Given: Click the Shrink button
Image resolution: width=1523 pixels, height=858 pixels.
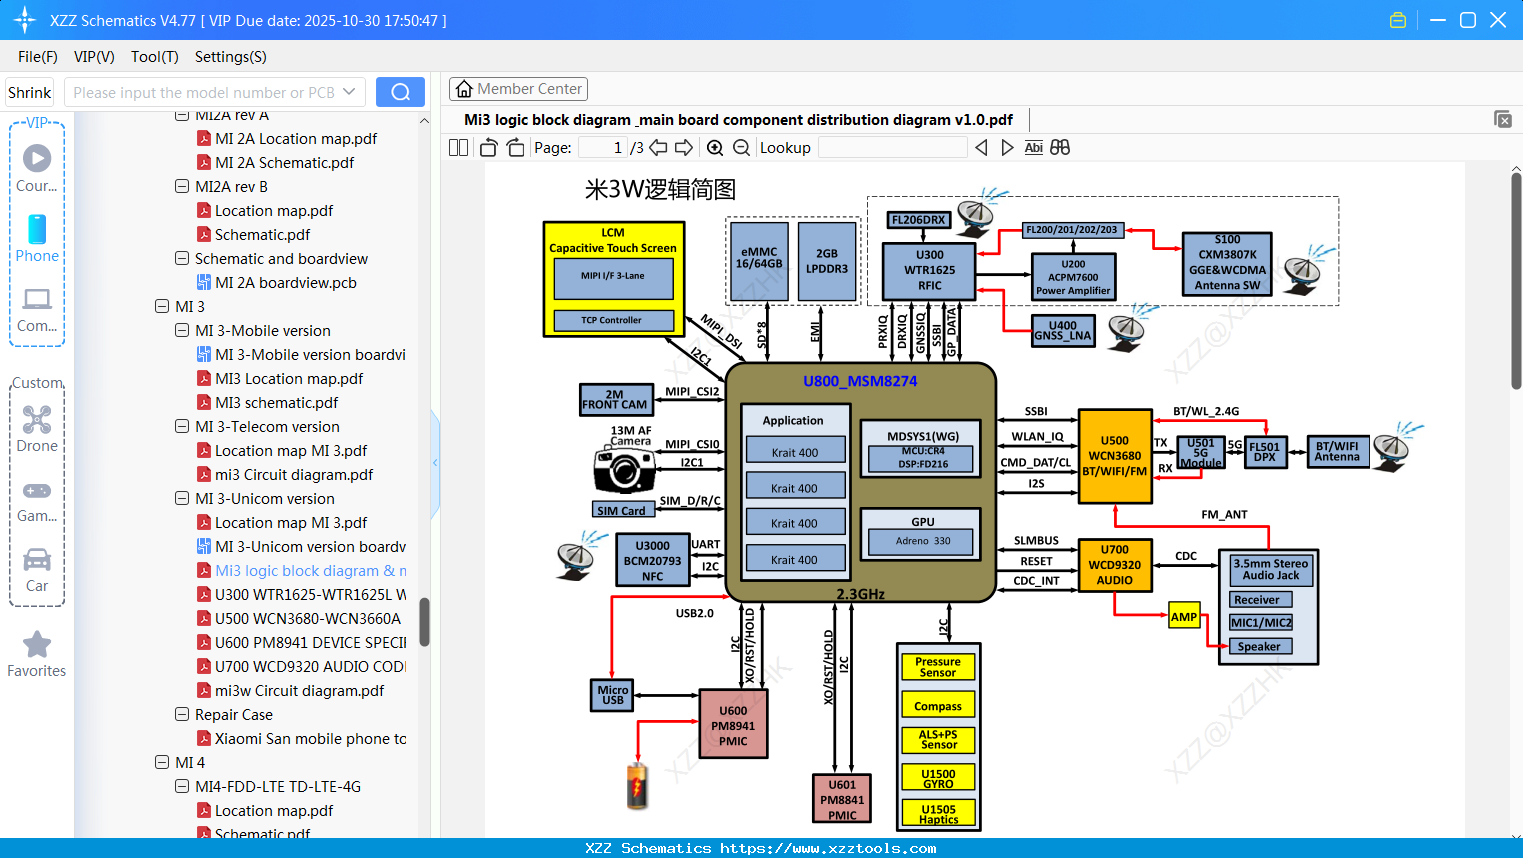Looking at the screenshot, I should tap(29, 91).
